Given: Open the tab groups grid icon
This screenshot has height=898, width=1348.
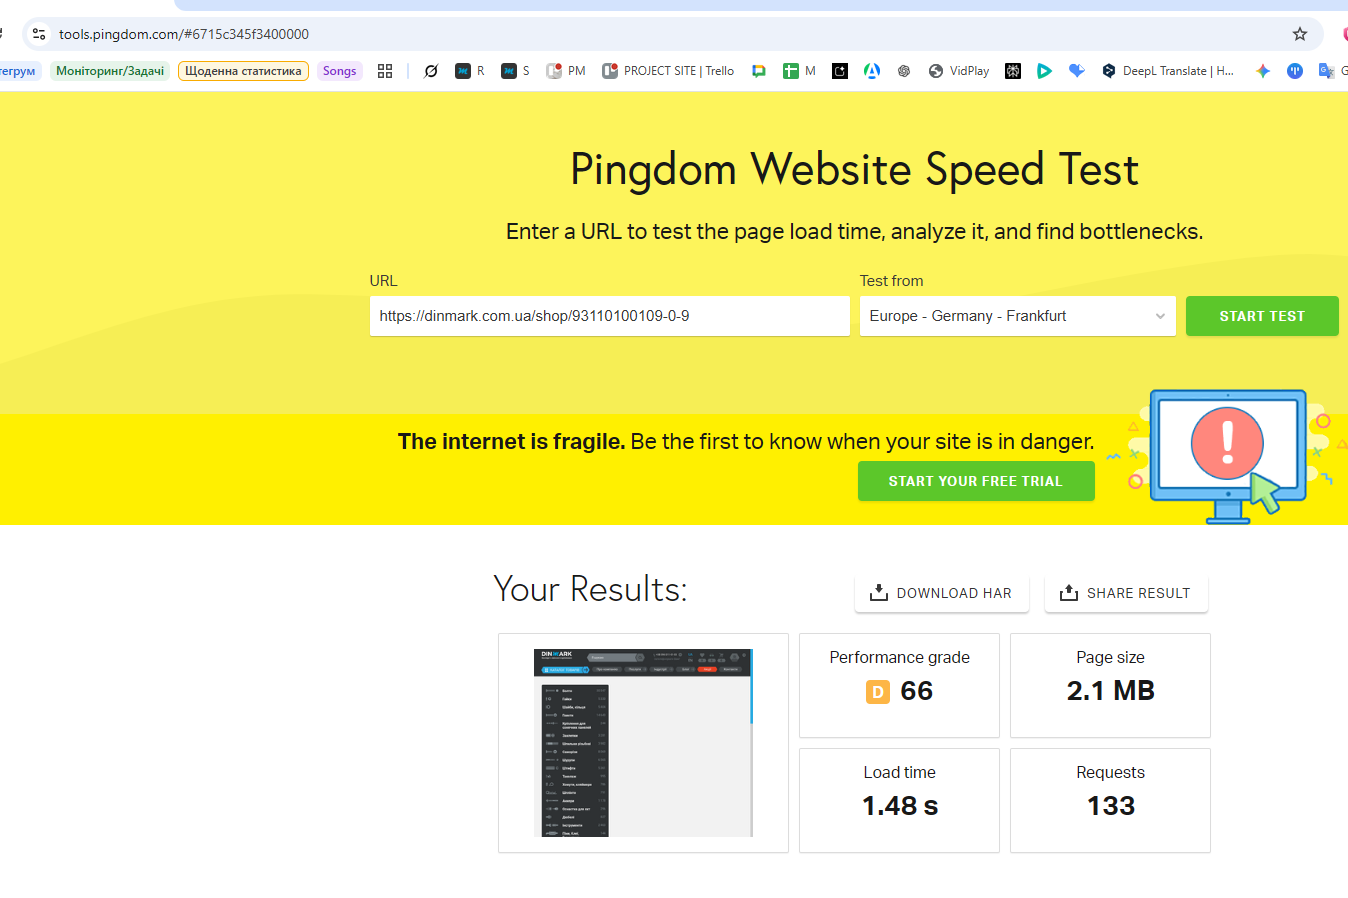Looking at the screenshot, I should (x=385, y=71).
